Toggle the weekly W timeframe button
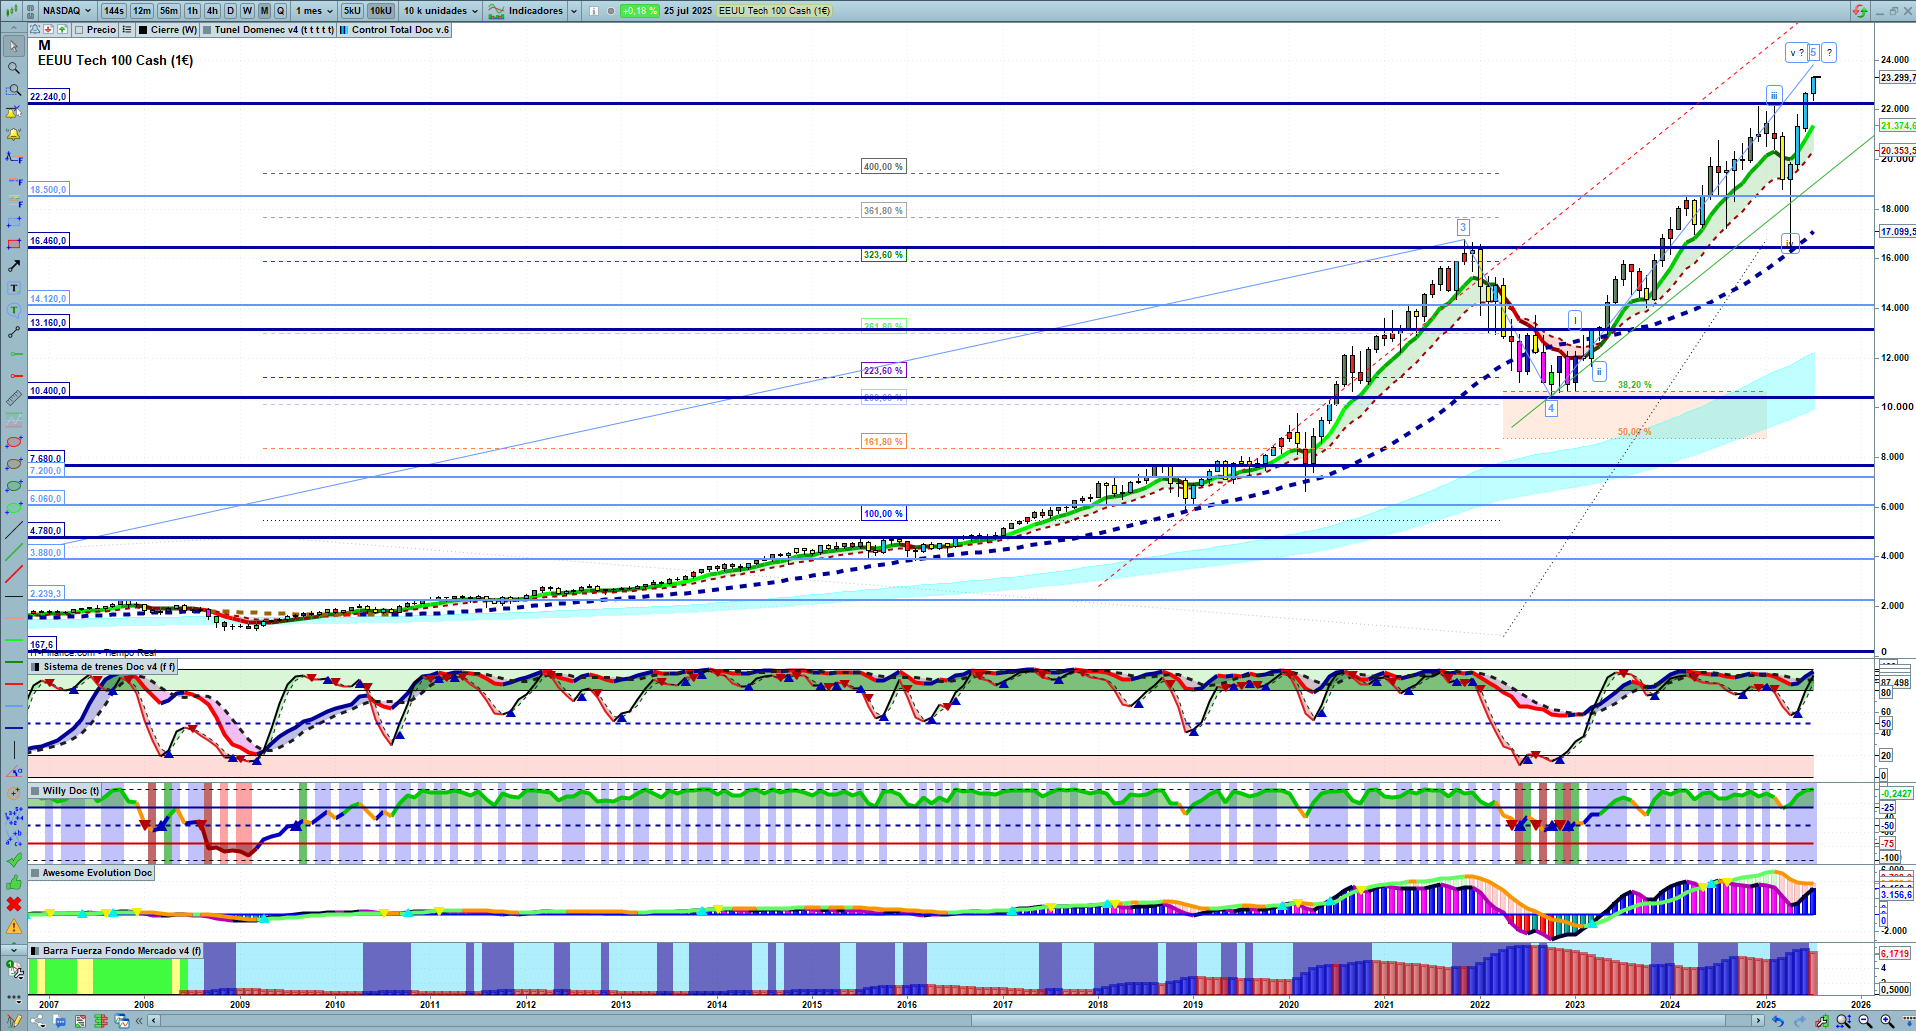 click(x=247, y=11)
